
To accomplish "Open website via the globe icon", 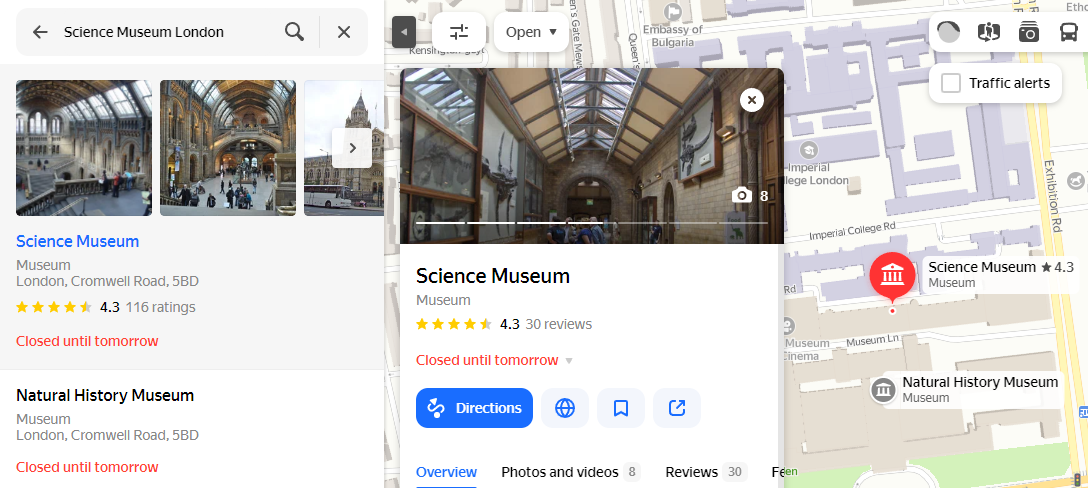I will [x=565, y=408].
